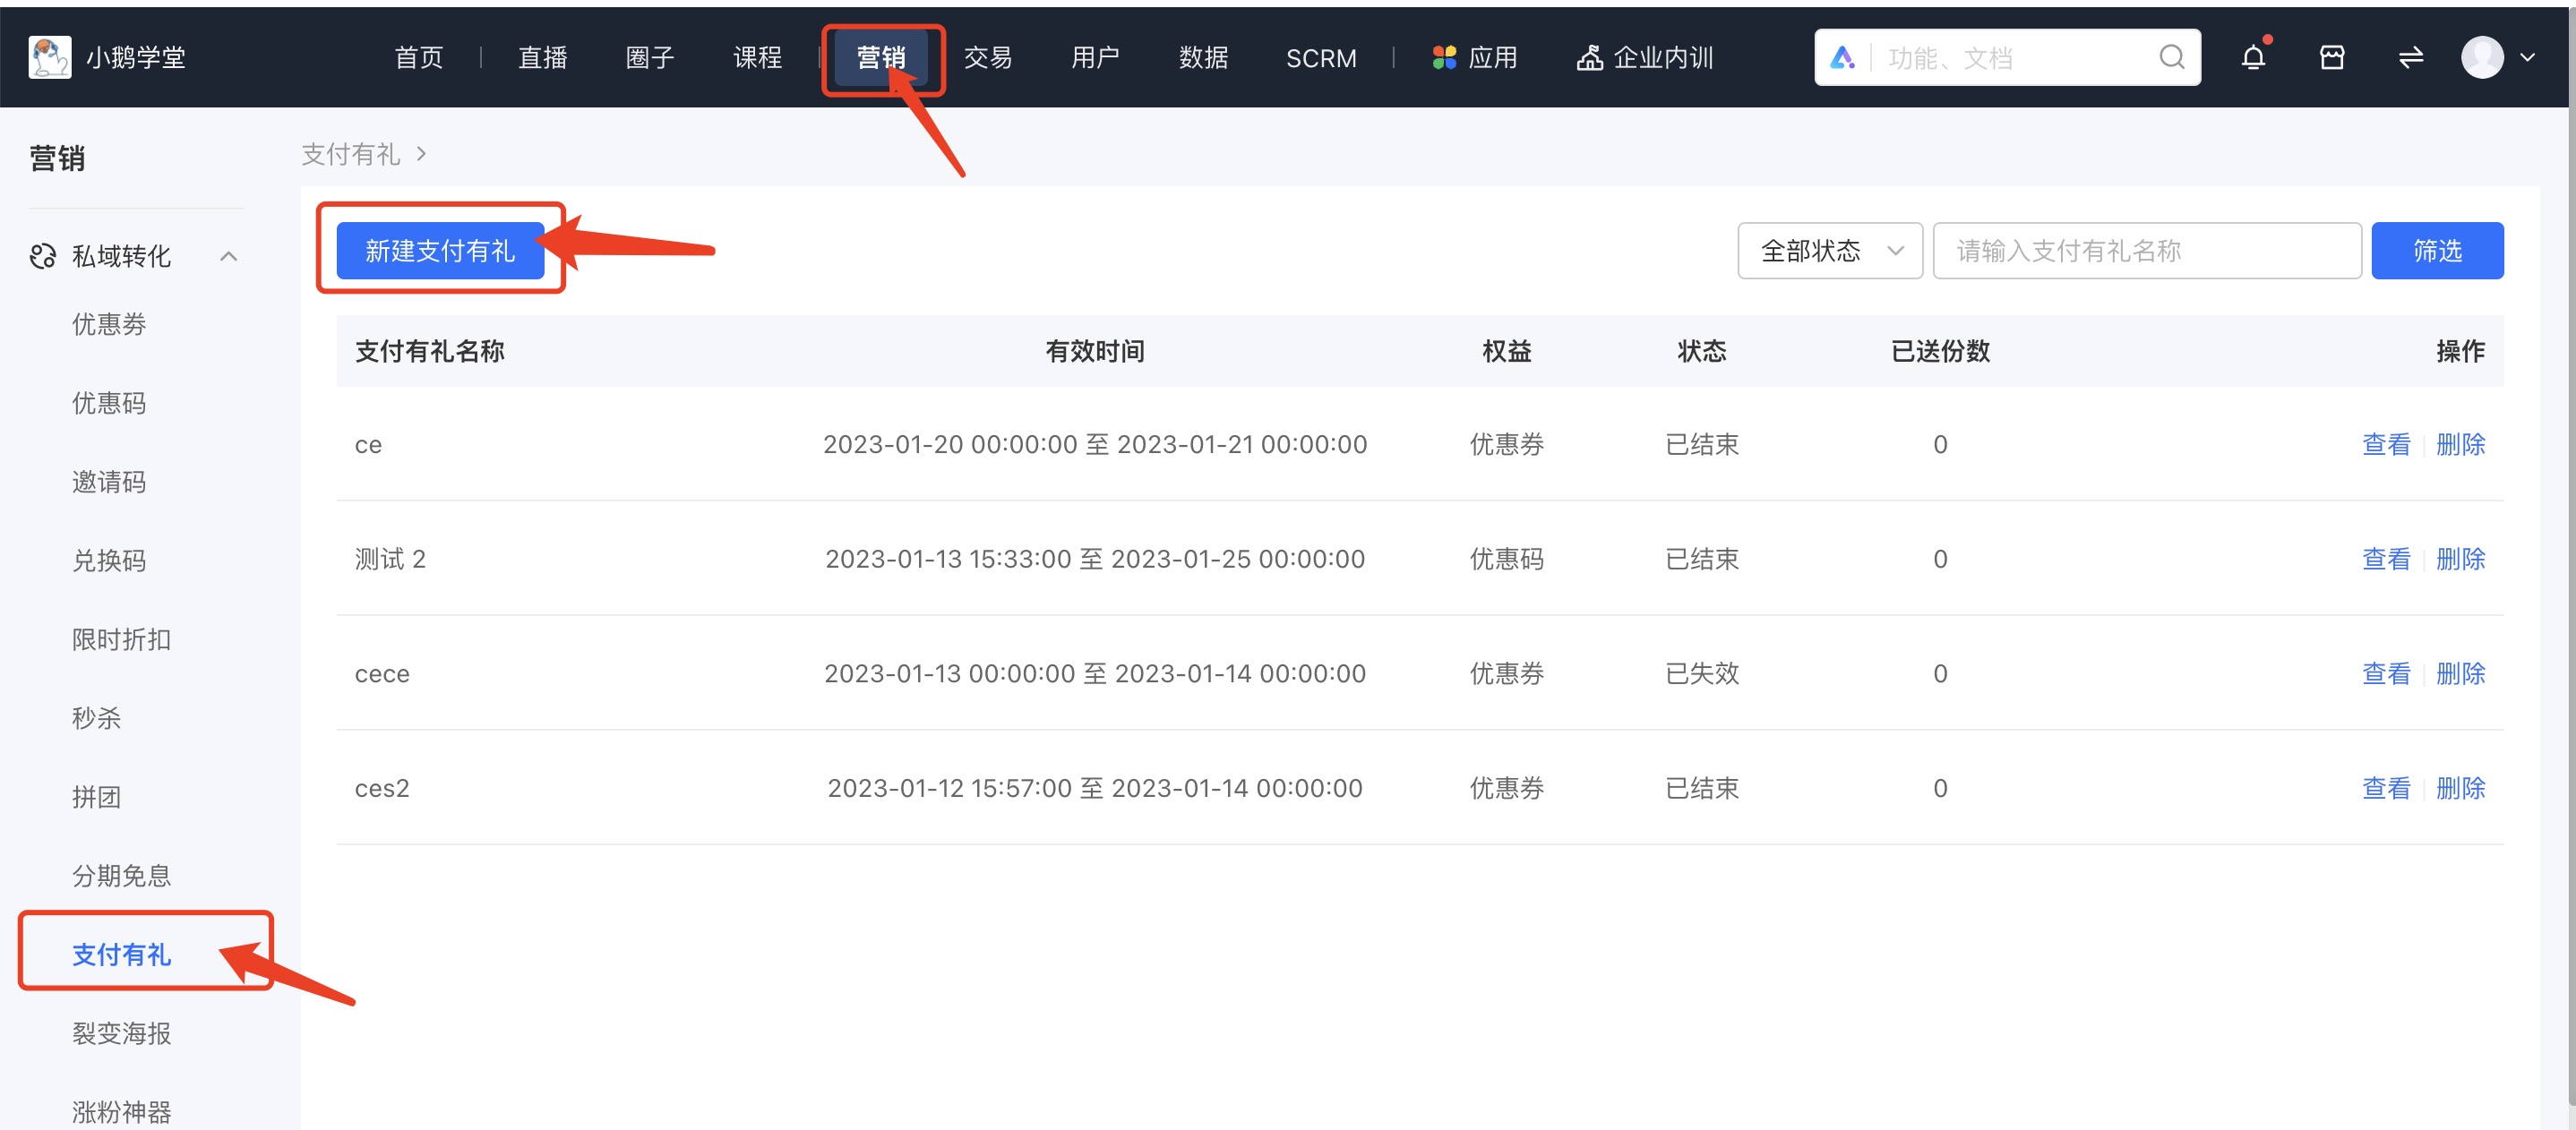Expand the account menu arrow

click(2527, 58)
